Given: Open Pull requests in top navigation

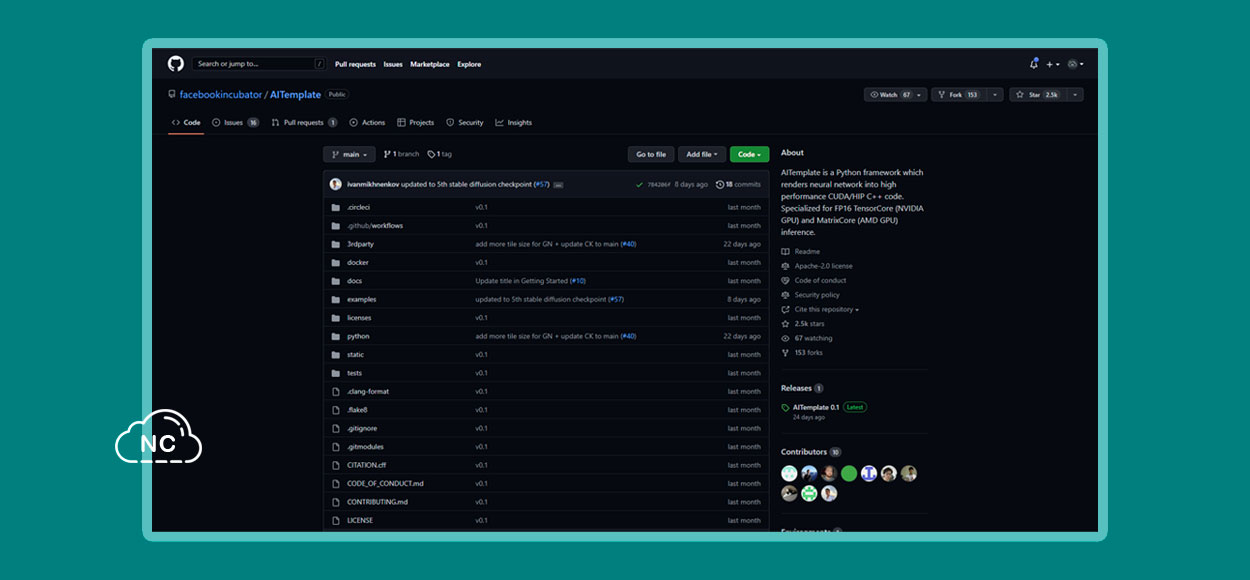Looking at the screenshot, I should coord(355,64).
